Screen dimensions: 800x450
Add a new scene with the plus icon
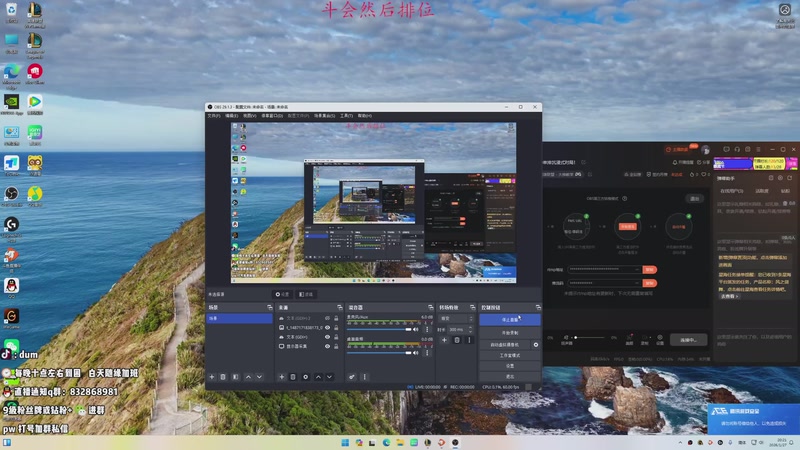[211, 377]
